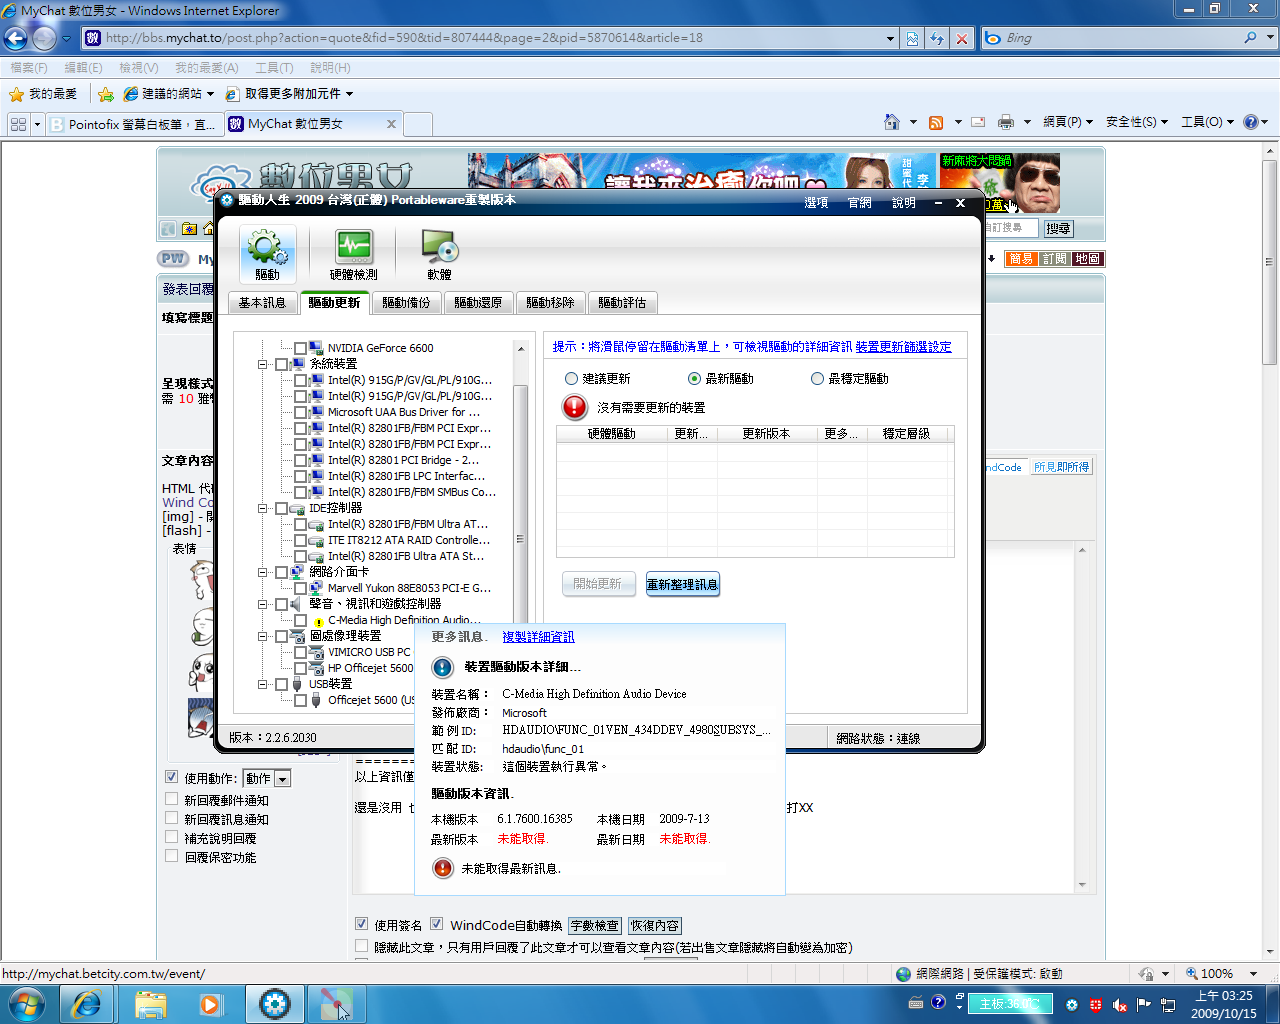Check the C-Media High Definition Audio checkbox

click(x=300, y=620)
